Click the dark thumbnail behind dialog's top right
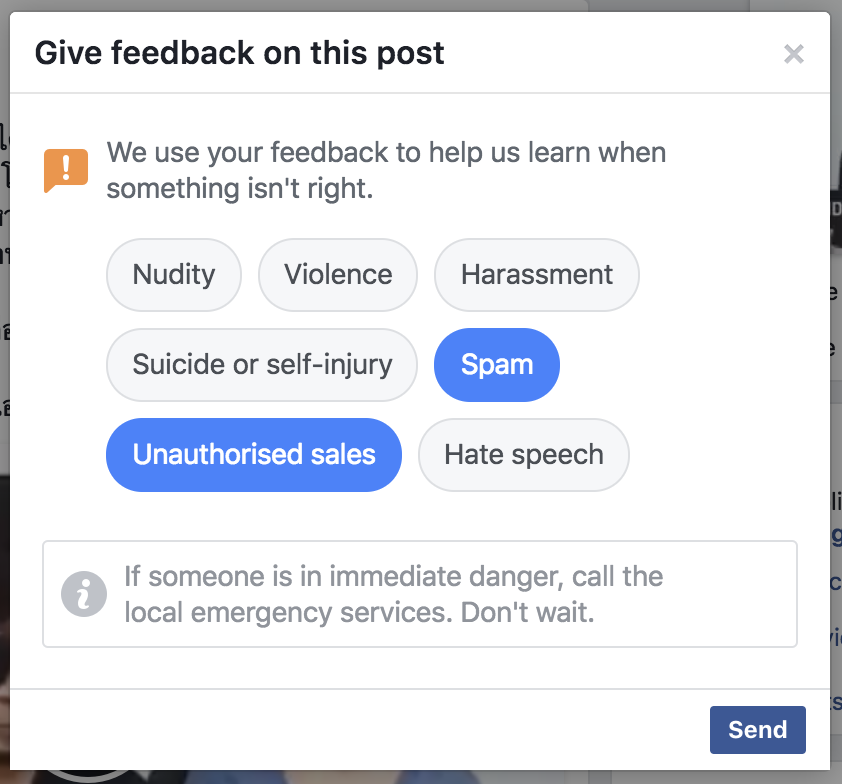This screenshot has width=842, height=784. point(835,200)
